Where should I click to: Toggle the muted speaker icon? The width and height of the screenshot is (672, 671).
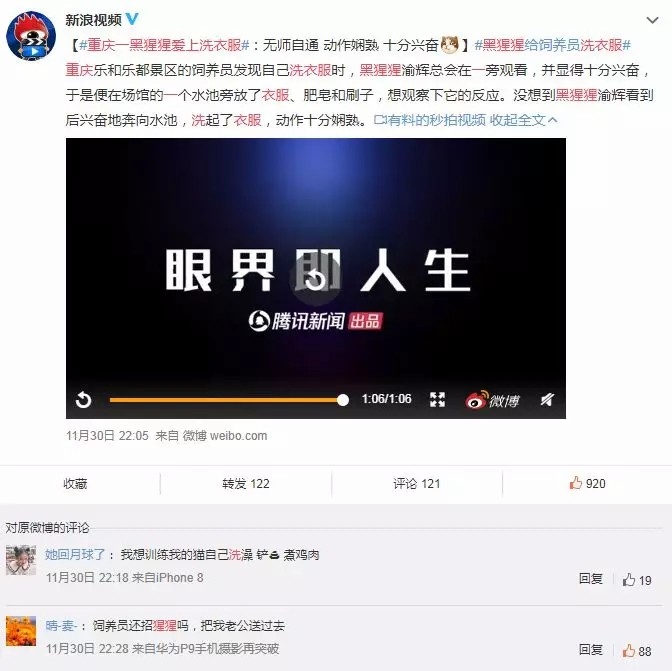coord(546,400)
